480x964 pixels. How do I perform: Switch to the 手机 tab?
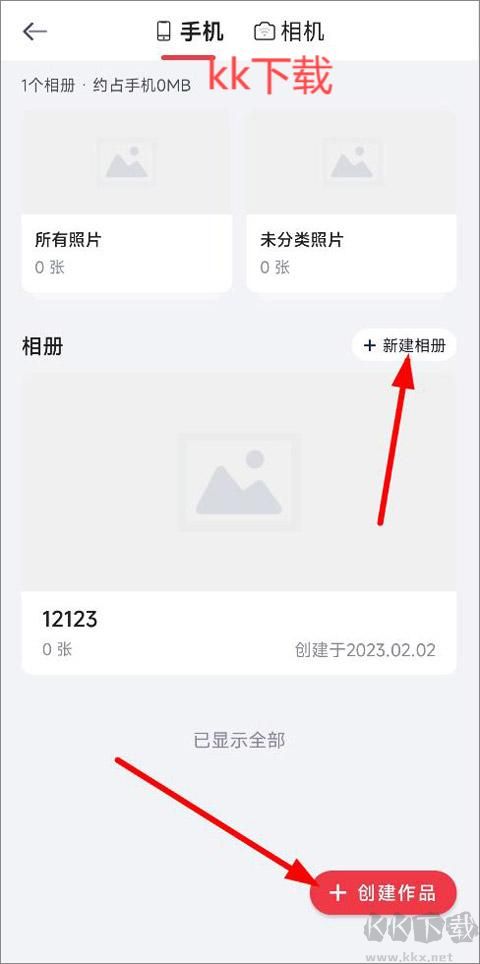[191, 31]
